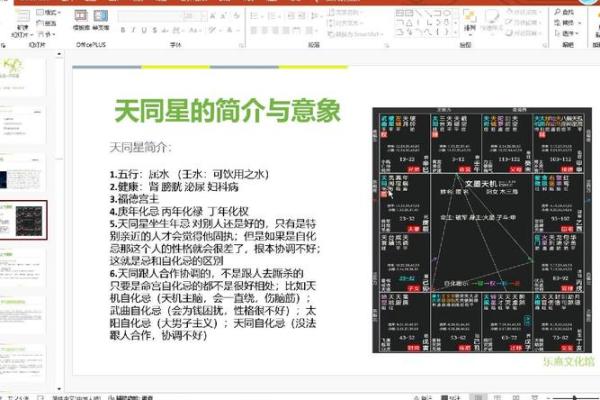The image size is (600, 400).
Task: Click the zoom slider in status bar
Action: (x=574, y=398)
